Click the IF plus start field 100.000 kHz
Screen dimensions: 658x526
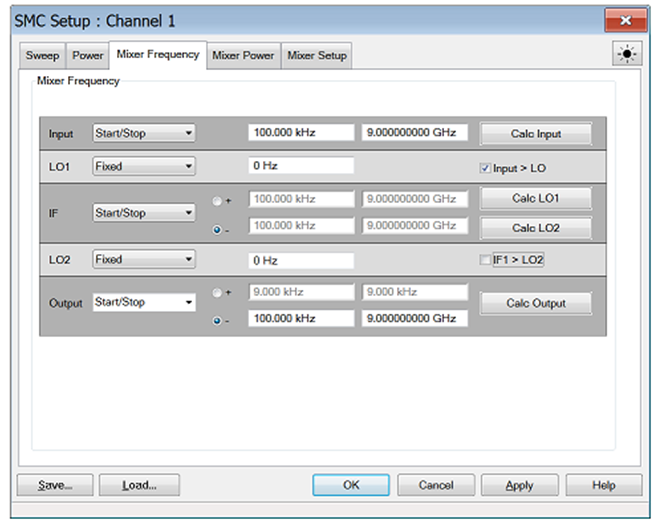pyautogui.click(x=301, y=199)
